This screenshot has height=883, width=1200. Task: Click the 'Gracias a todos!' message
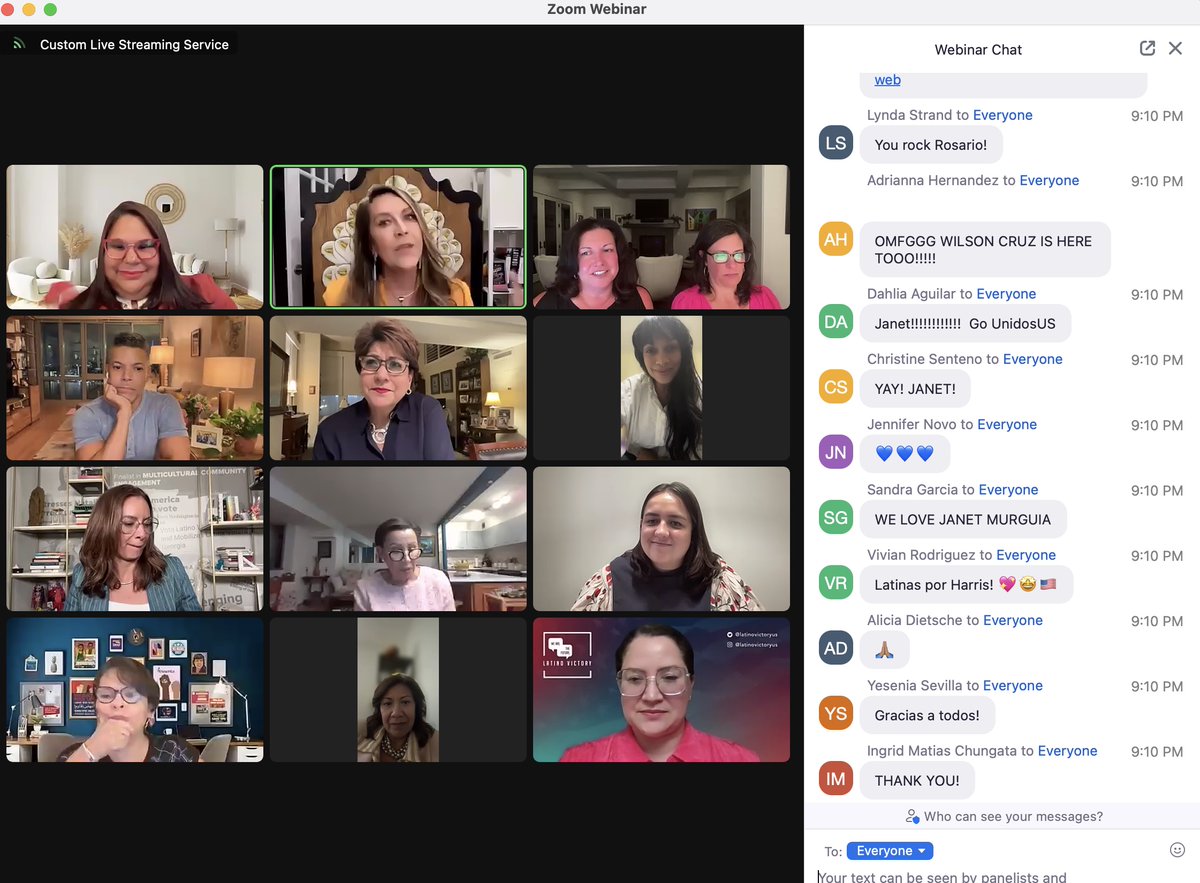[927, 715]
